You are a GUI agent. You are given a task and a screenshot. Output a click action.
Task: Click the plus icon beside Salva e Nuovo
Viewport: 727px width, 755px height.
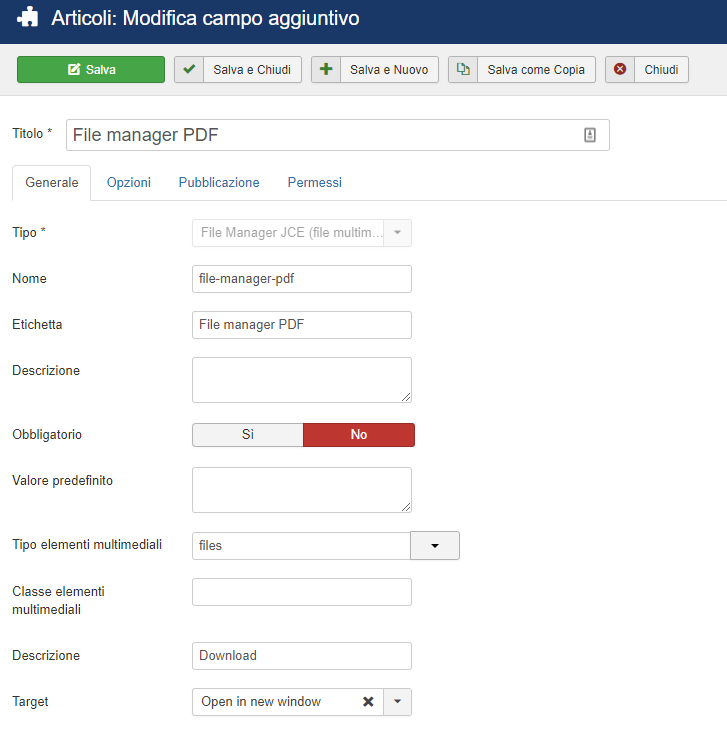click(x=326, y=69)
